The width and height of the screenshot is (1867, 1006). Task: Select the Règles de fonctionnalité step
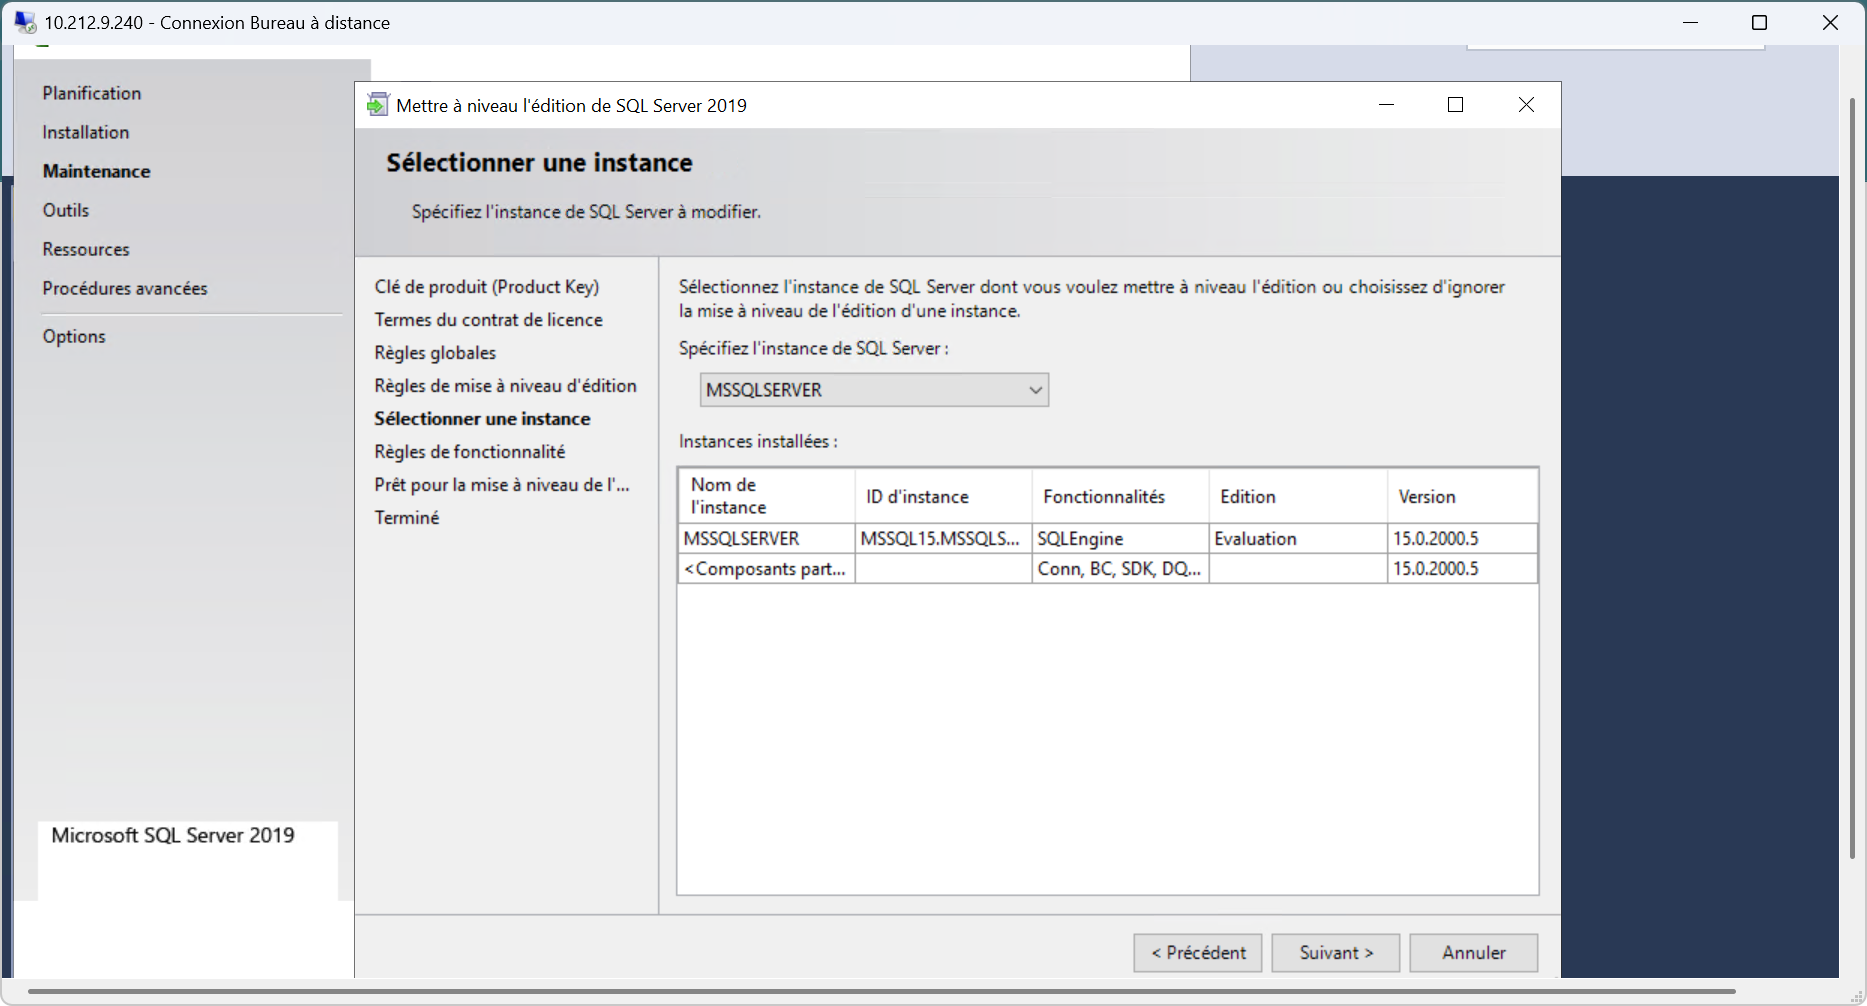pyautogui.click(x=470, y=452)
